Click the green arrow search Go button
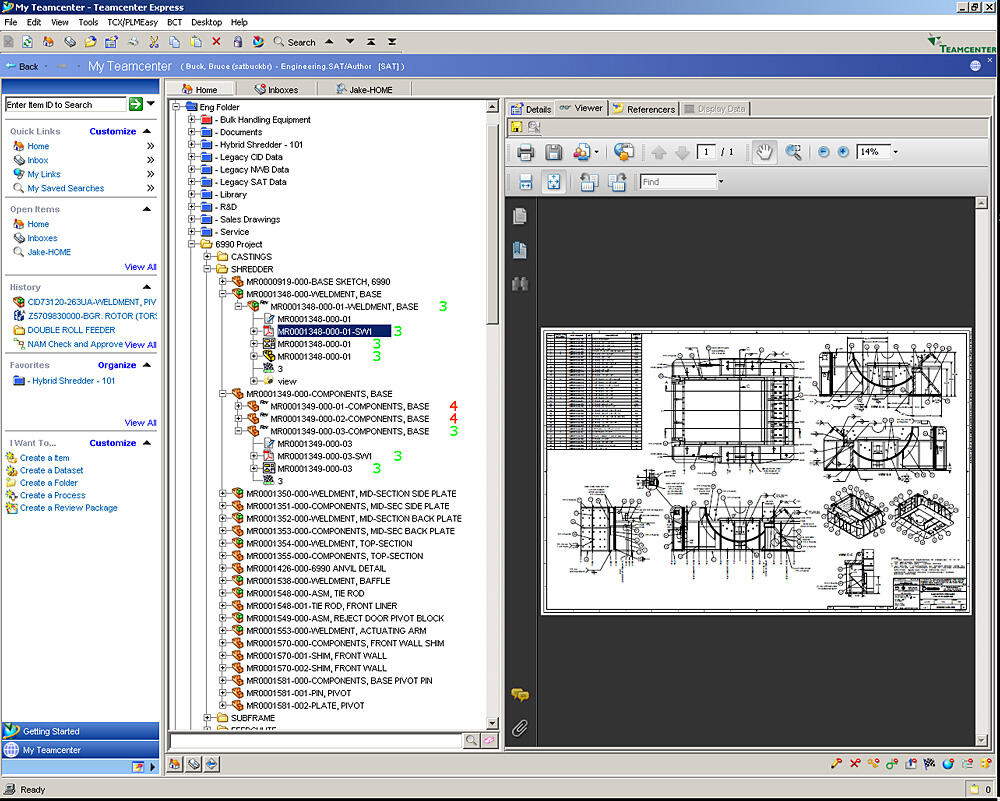The image size is (1000, 801). (136, 104)
